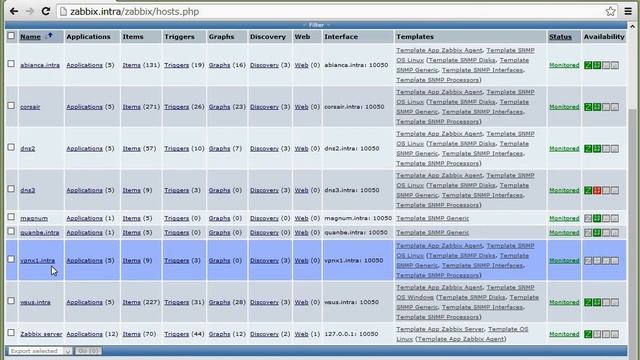Click the SNMP availability icon for dns2
This screenshot has height=360, width=640.
click(x=597, y=149)
